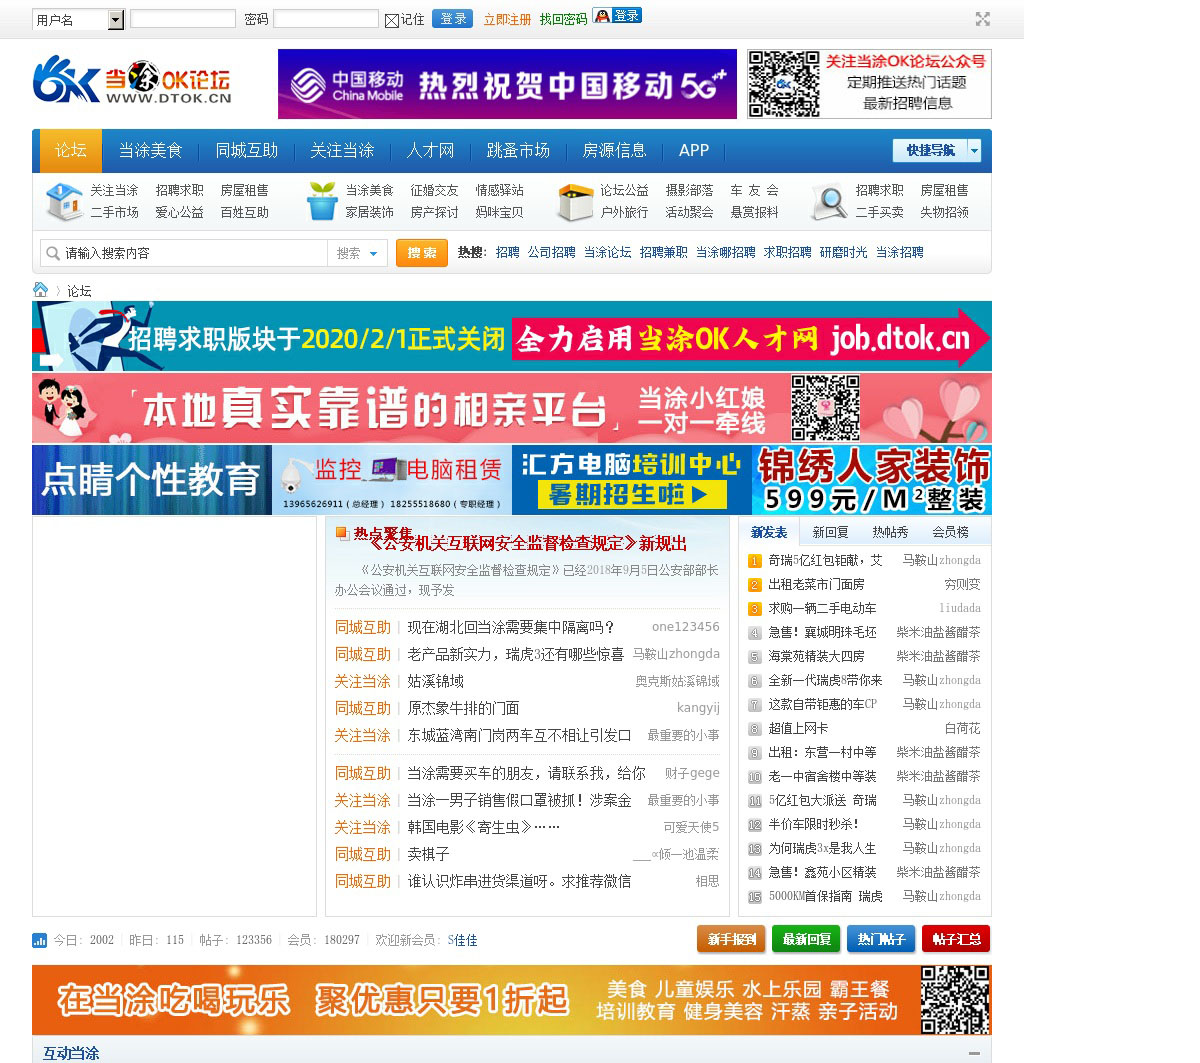Click the 摄影部落 quick link
This screenshot has height=1063, width=1200.
point(689,190)
